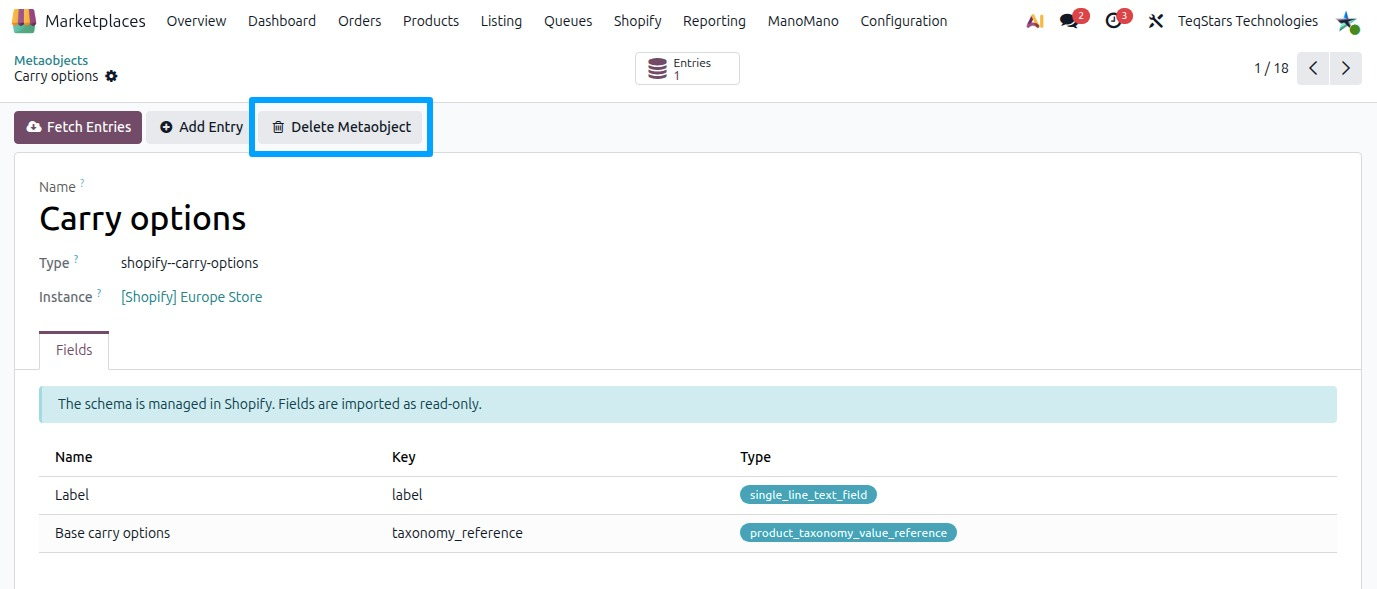
Task: Open the Marketplaces app home icon
Action: (24, 20)
